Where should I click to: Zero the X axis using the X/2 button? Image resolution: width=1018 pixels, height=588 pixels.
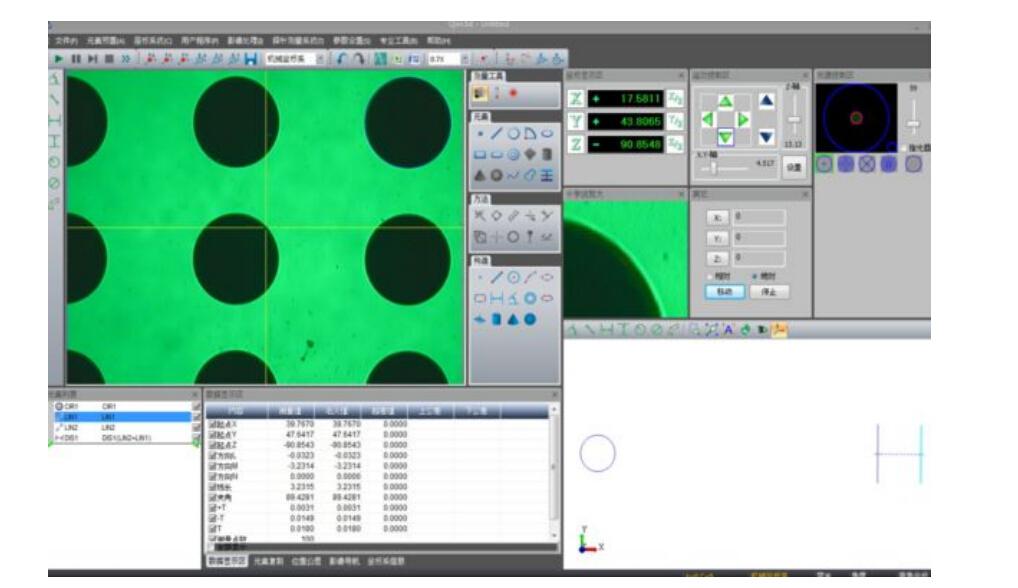[x=676, y=98]
